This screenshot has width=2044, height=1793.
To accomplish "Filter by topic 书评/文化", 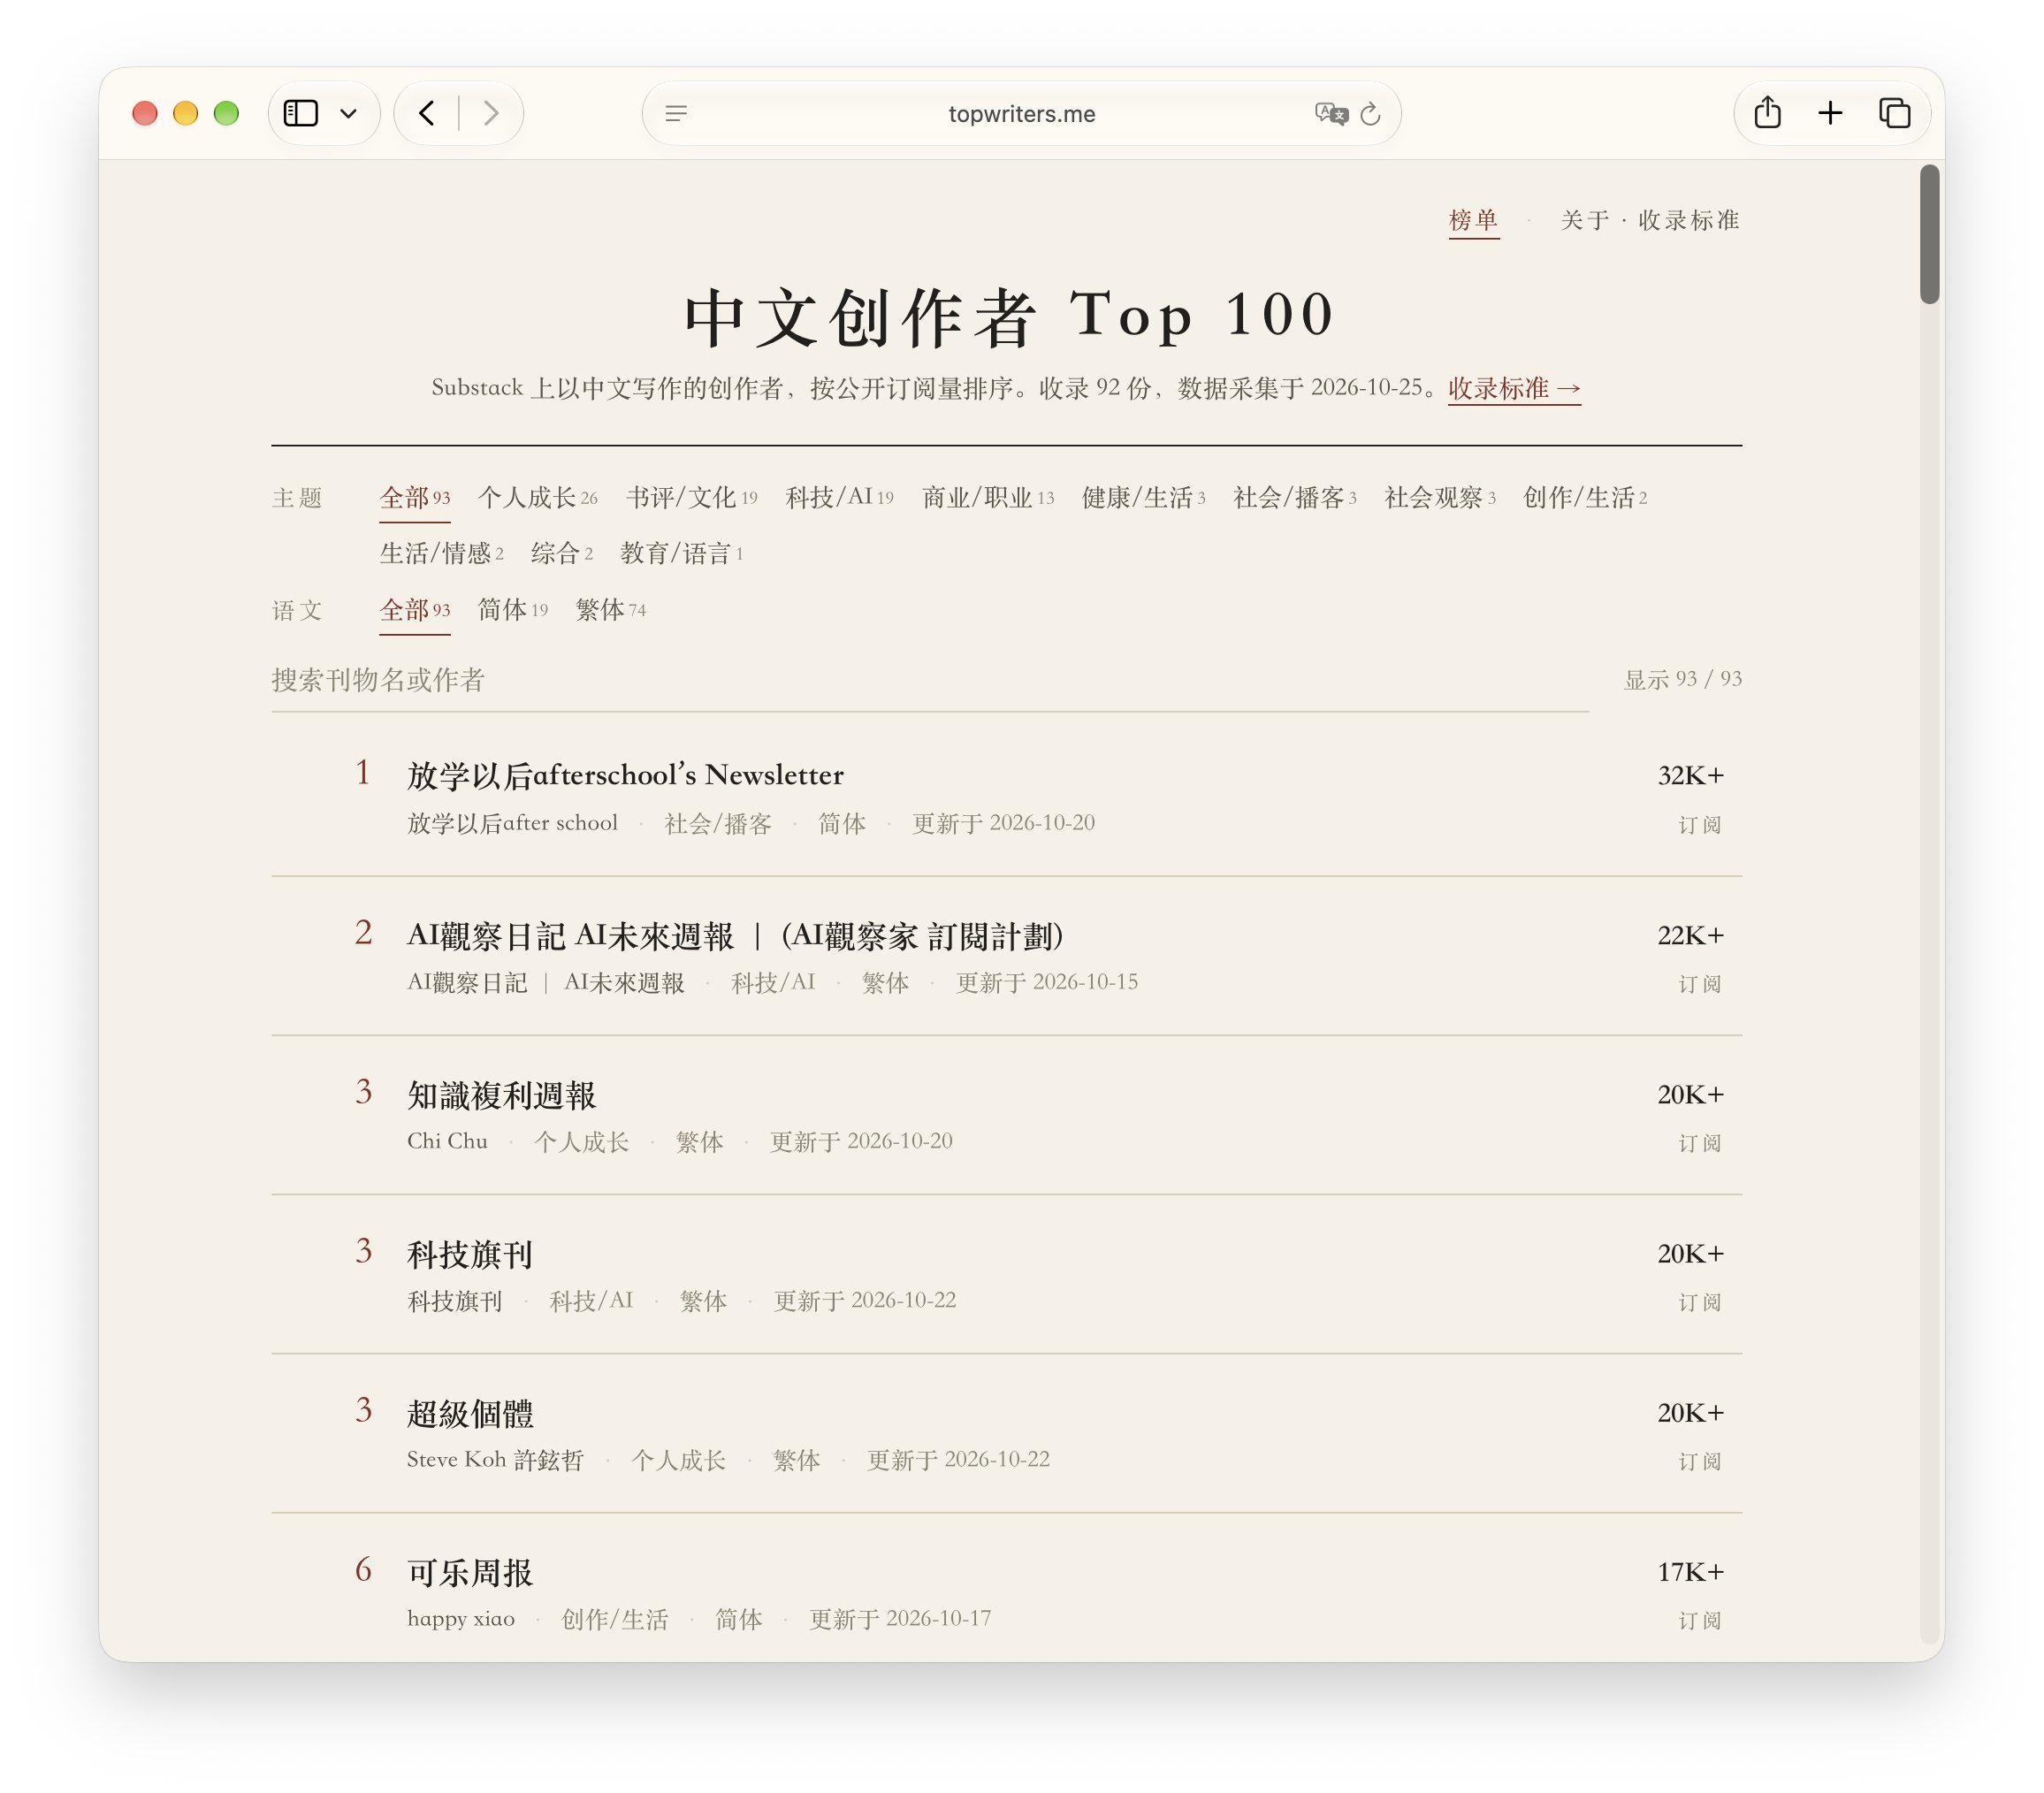I will 691,498.
